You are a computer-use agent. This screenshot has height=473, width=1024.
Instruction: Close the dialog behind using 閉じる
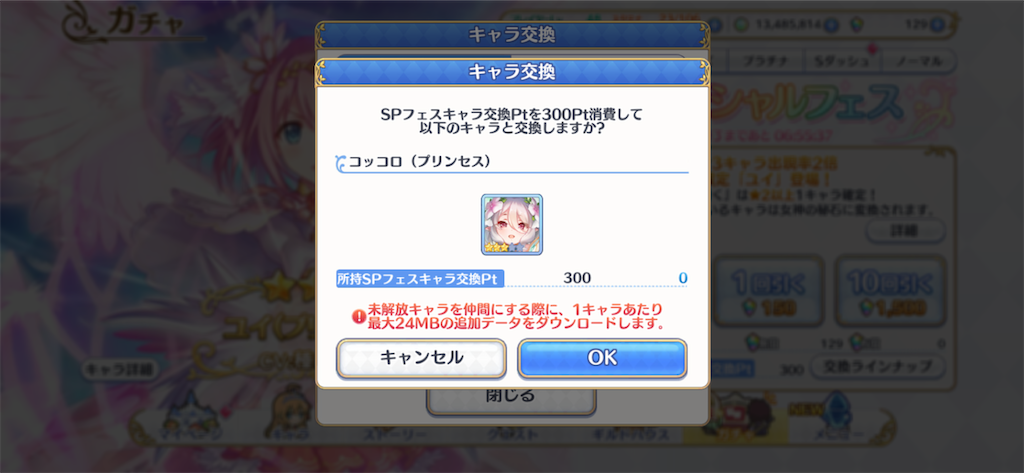(511, 396)
